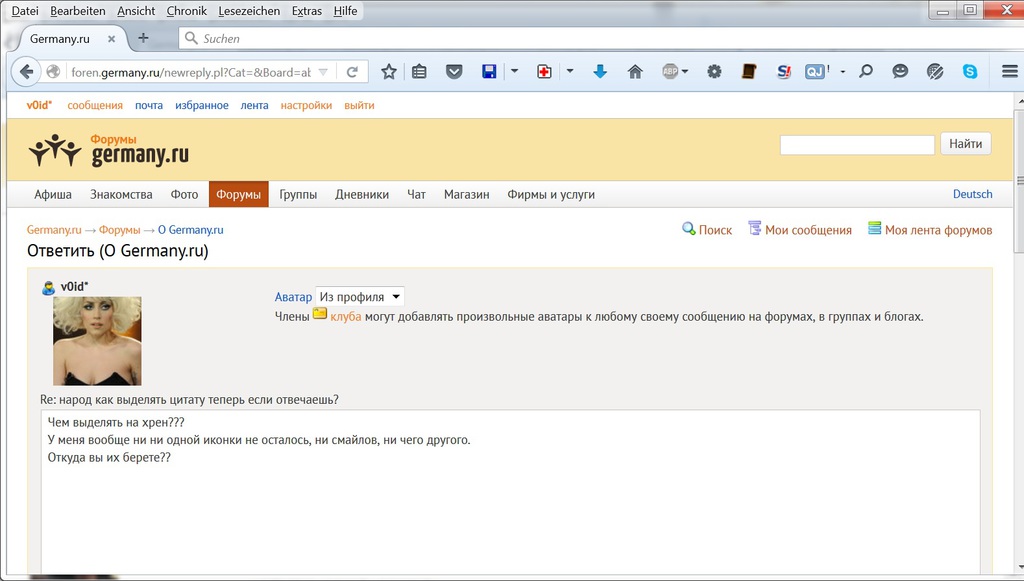Screen dimensions: 1024x581
Task: Open the Firefox hamburger menu
Action: pyautogui.click(x=1009, y=72)
